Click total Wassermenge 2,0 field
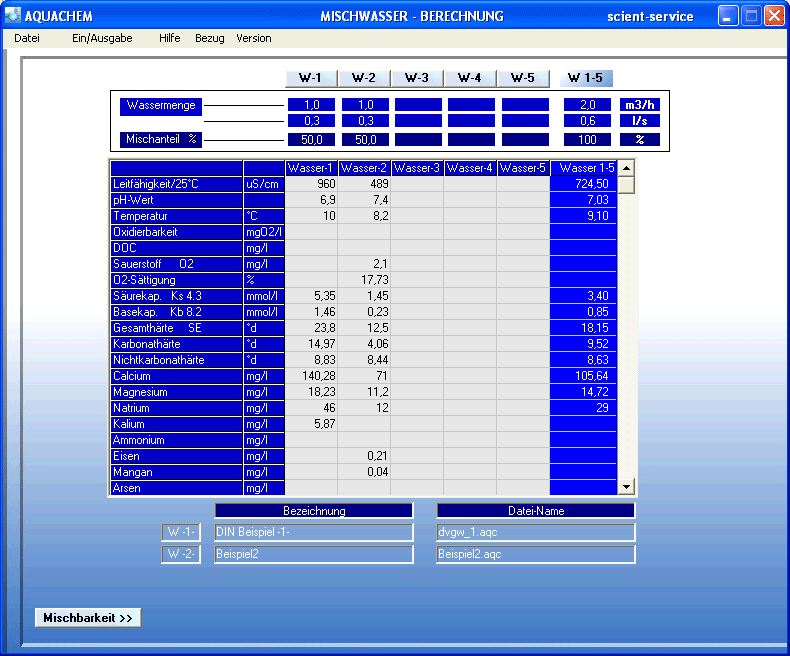Viewport: 790px width, 656px height. [x=587, y=105]
